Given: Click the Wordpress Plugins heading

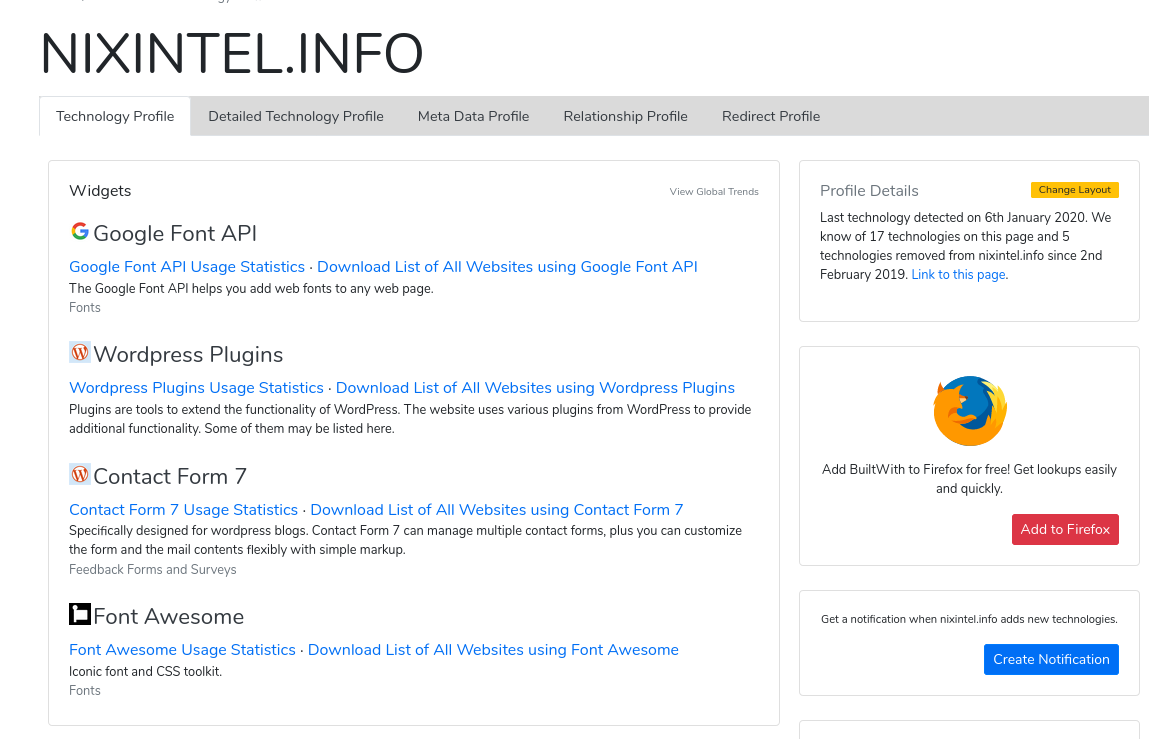Looking at the screenshot, I should tap(188, 354).
